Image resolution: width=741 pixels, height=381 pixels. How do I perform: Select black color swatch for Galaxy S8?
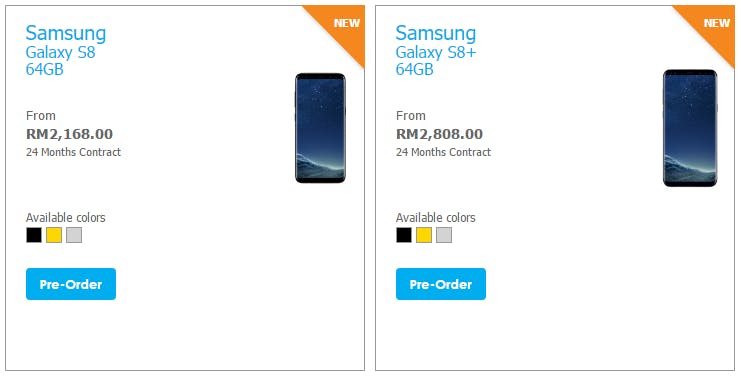point(34,235)
